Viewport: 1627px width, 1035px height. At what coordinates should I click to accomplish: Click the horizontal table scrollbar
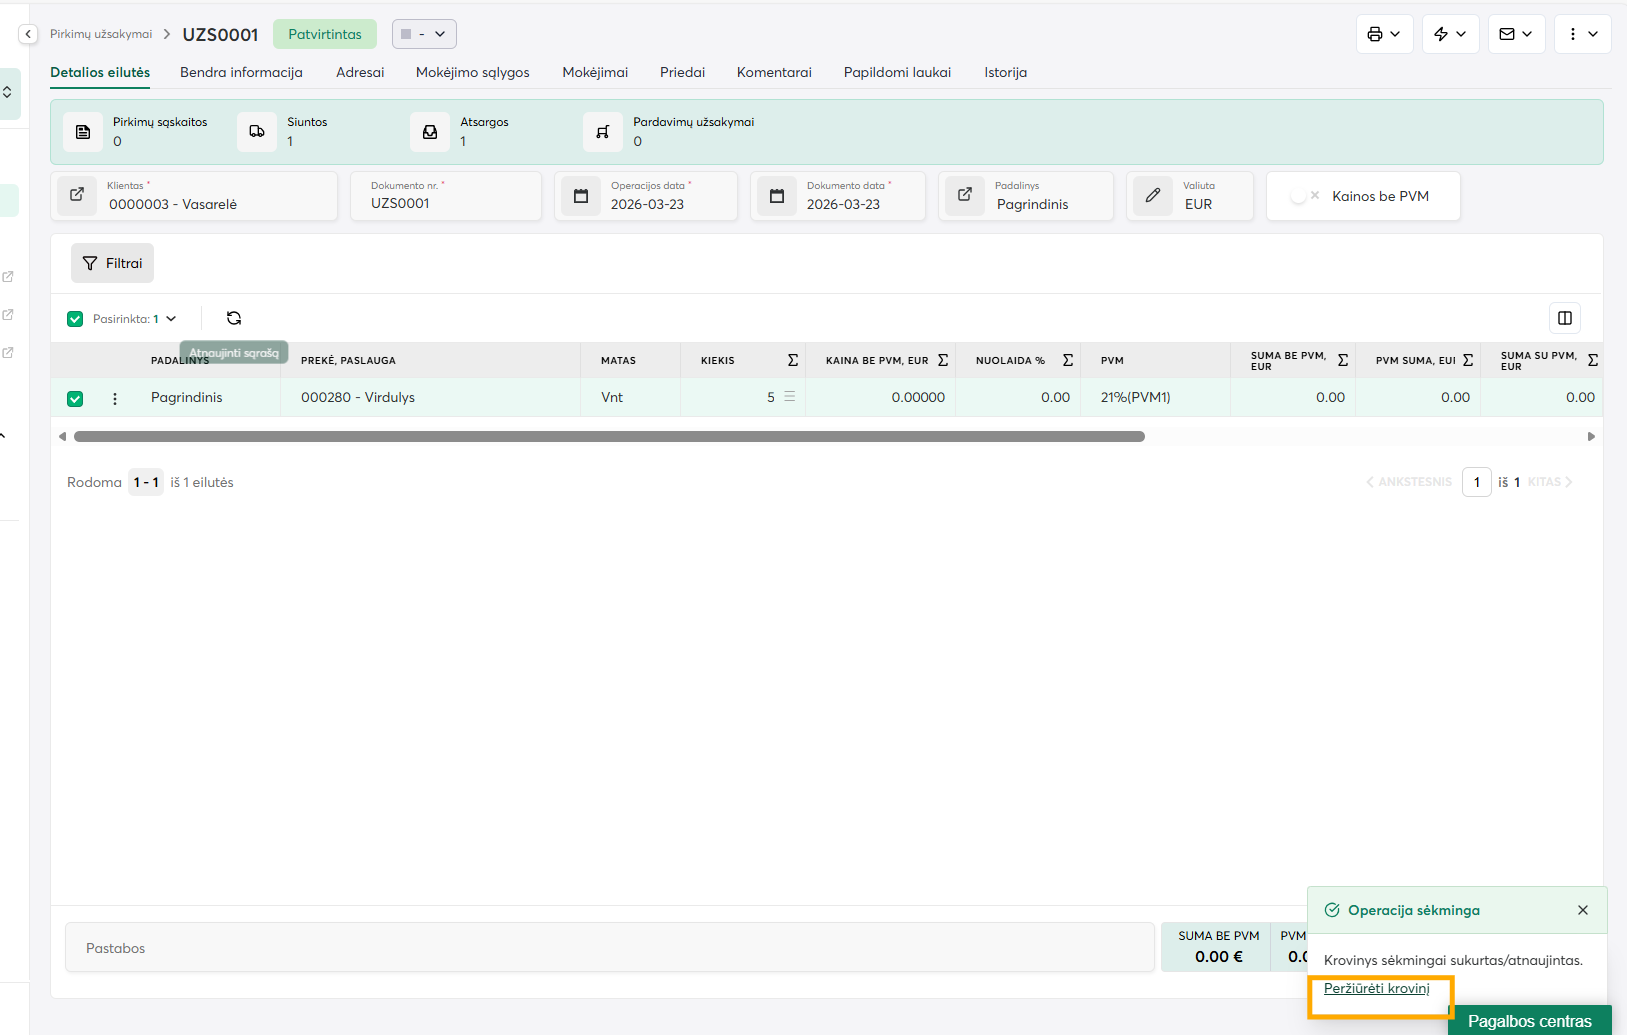pyautogui.click(x=609, y=437)
